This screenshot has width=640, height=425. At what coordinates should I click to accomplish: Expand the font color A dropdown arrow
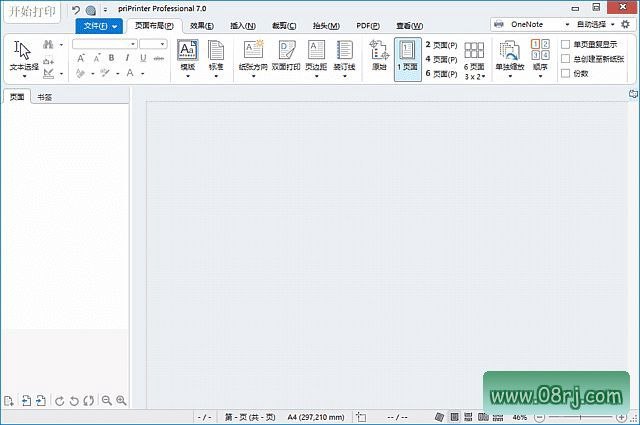[x=143, y=74]
